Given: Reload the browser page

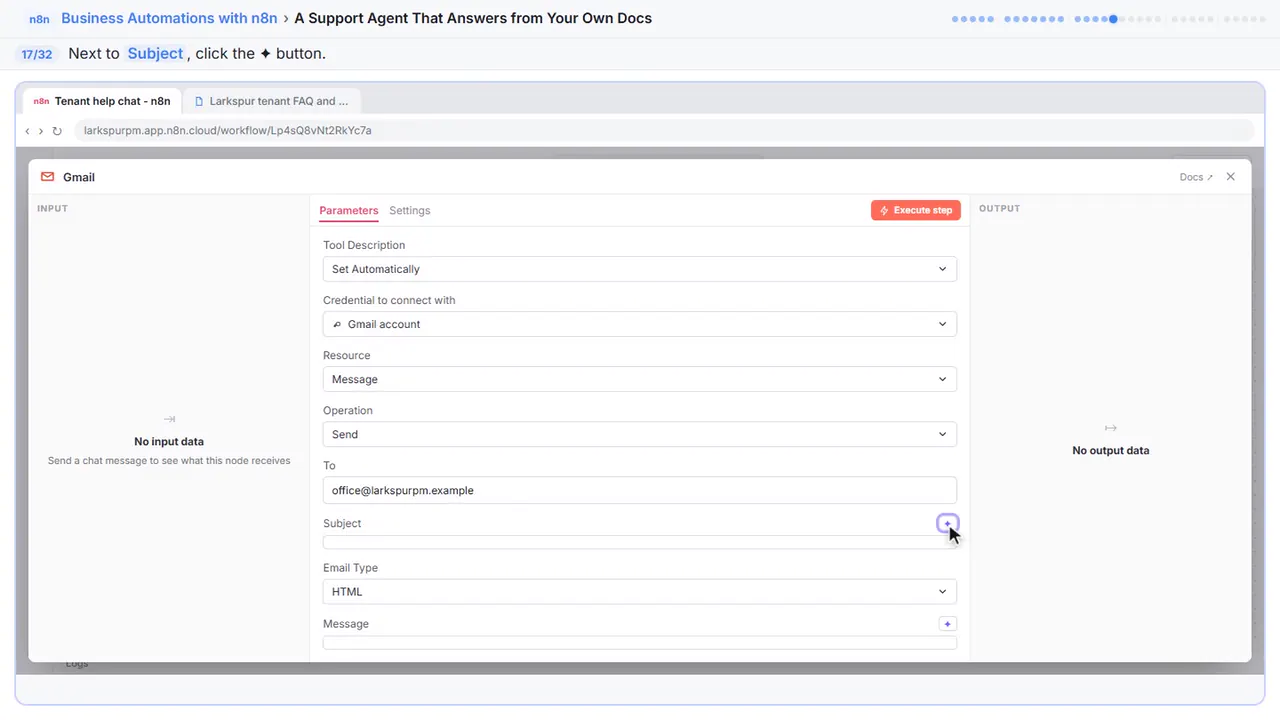Looking at the screenshot, I should pos(57,131).
